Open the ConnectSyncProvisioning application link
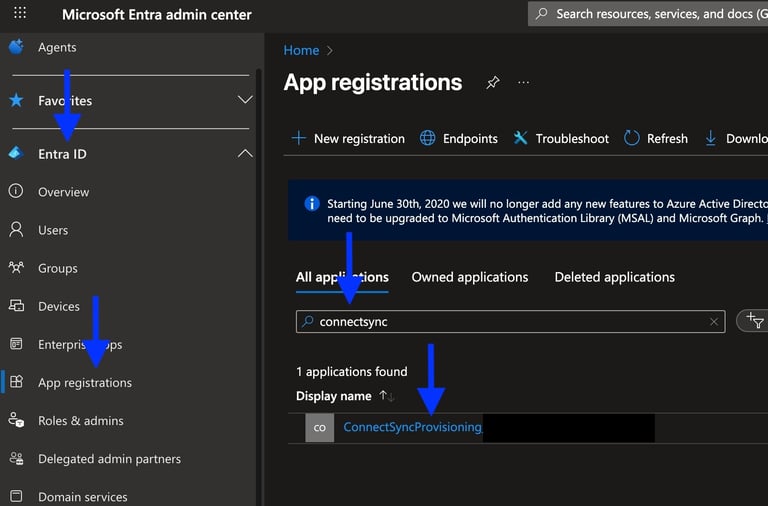Screen dimensions: 768x506 tap(412, 427)
